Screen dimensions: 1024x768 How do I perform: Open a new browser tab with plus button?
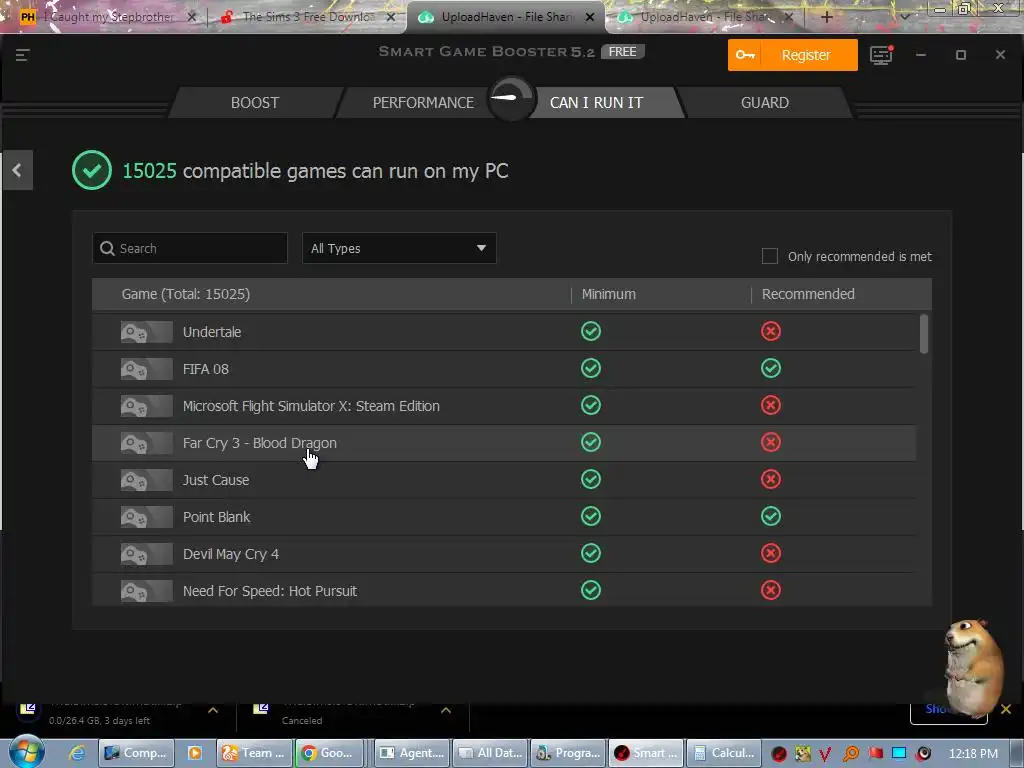(826, 17)
